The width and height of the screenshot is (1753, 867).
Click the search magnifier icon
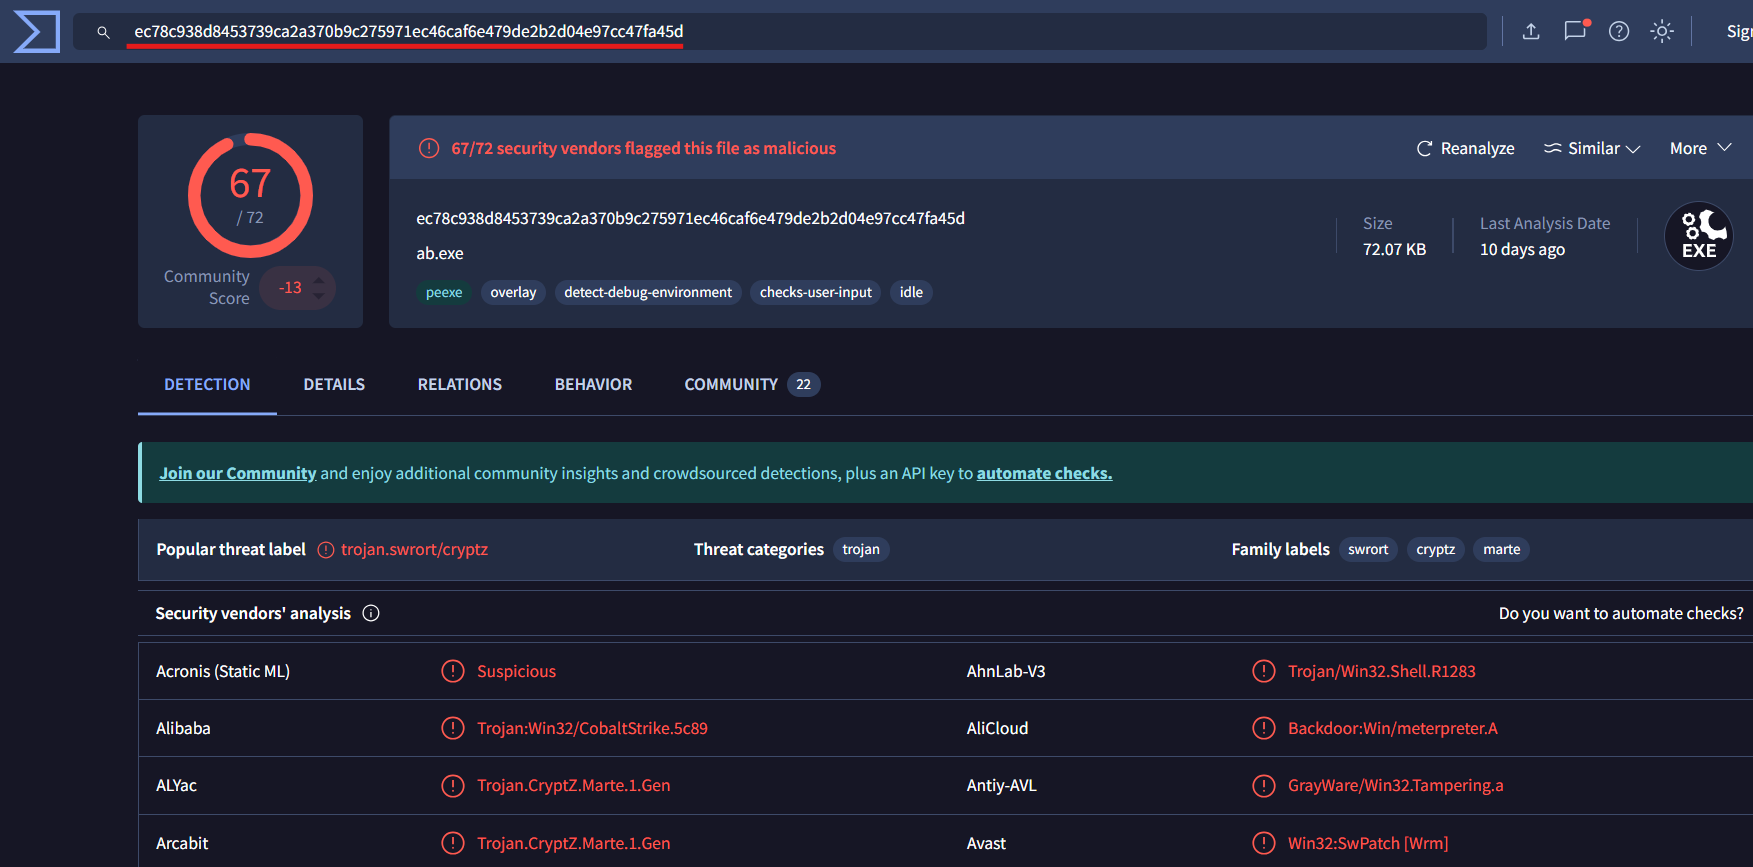point(103,32)
